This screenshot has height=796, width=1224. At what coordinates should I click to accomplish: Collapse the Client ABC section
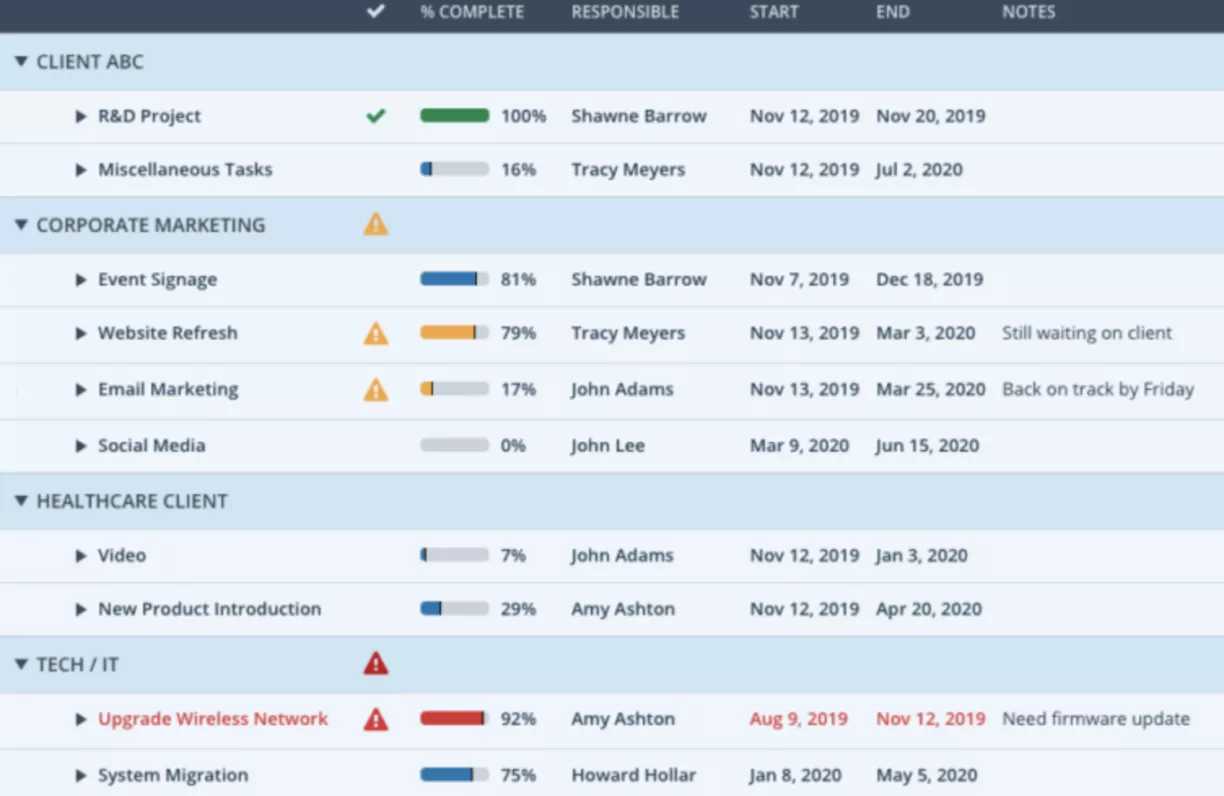pos(20,61)
